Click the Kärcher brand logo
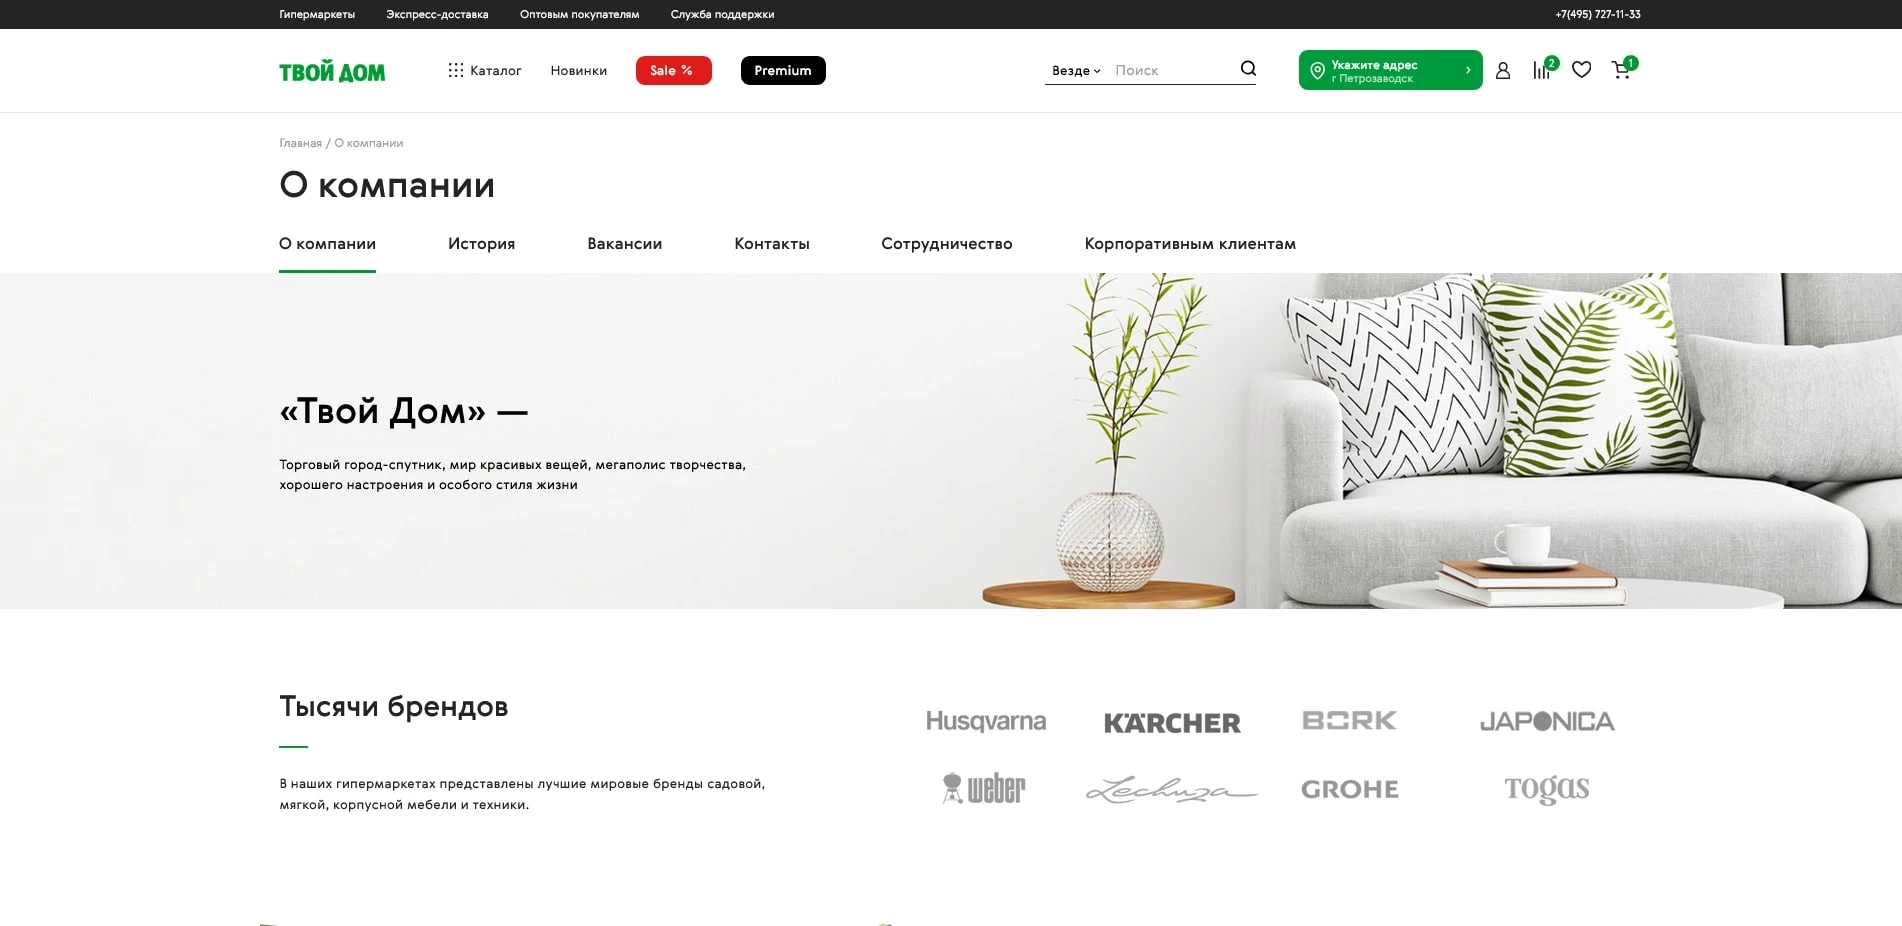The height and width of the screenshot is (926, 1902). (x=1172, y=722)
